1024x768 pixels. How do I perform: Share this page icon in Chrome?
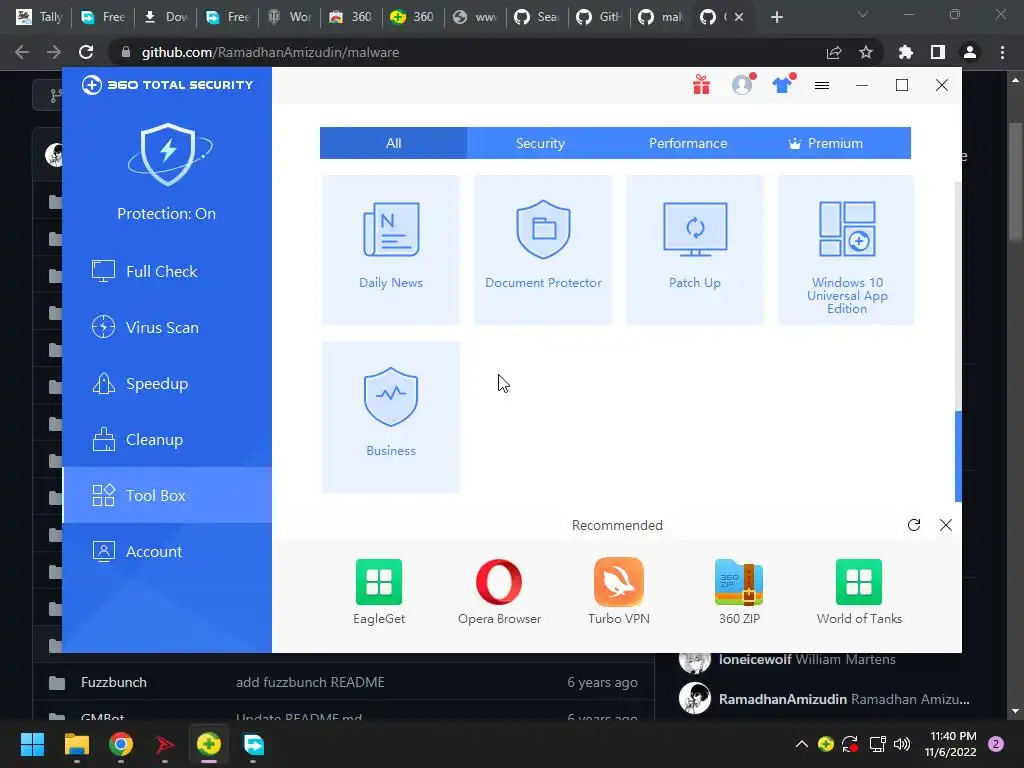pos(834,52)
